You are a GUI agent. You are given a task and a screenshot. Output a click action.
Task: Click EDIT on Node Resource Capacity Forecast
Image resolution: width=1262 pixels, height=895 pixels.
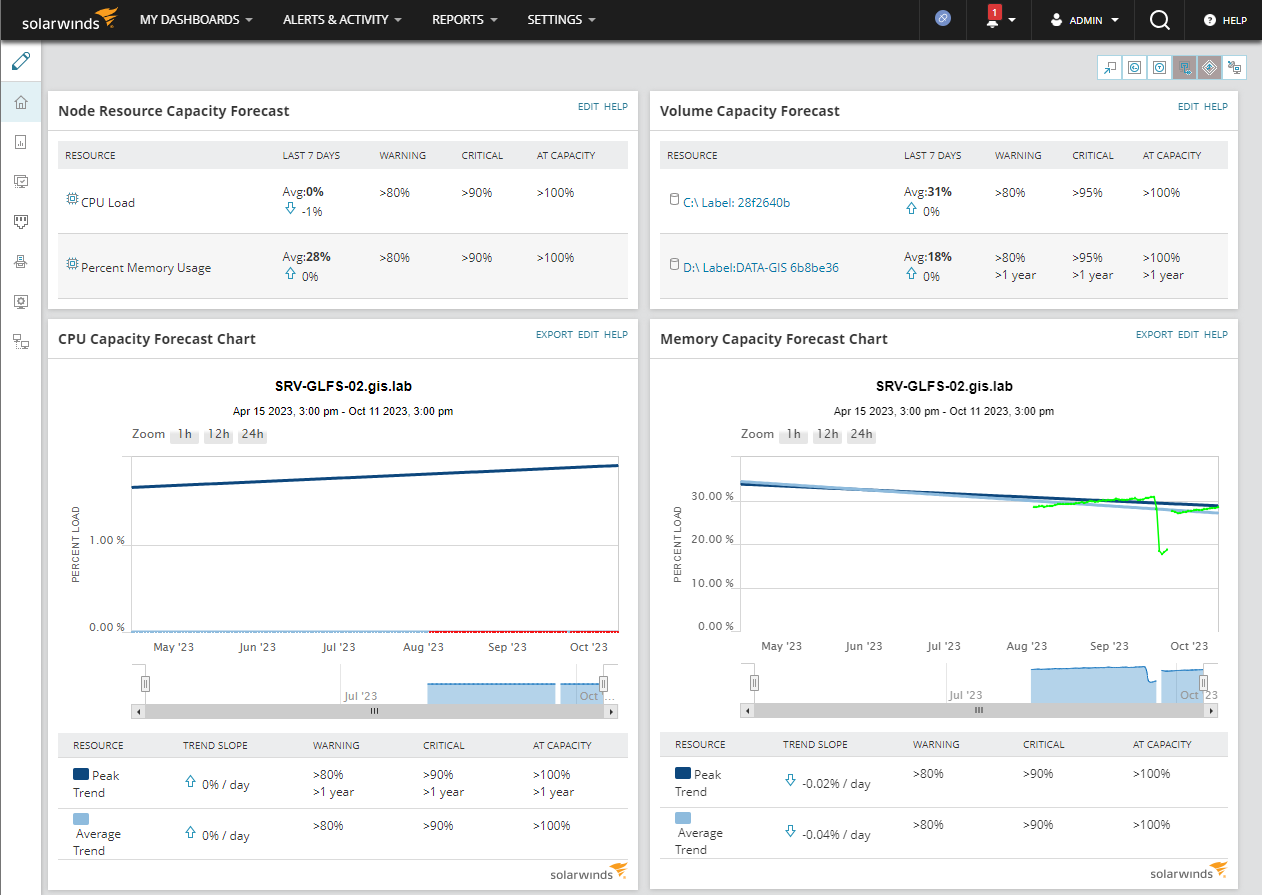(x=588, y=107)
